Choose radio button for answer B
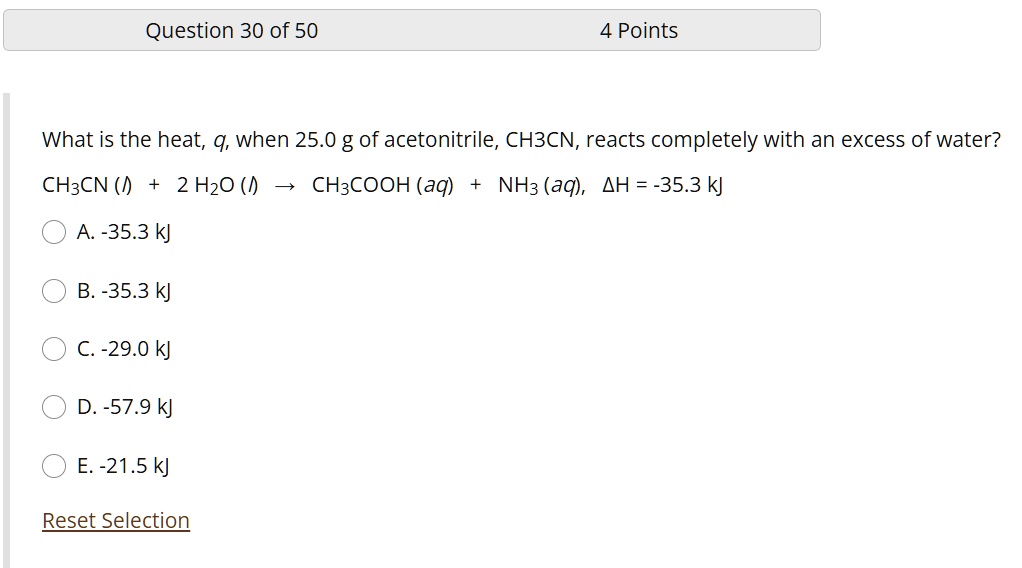1022x568 pixels. (53, 291)
